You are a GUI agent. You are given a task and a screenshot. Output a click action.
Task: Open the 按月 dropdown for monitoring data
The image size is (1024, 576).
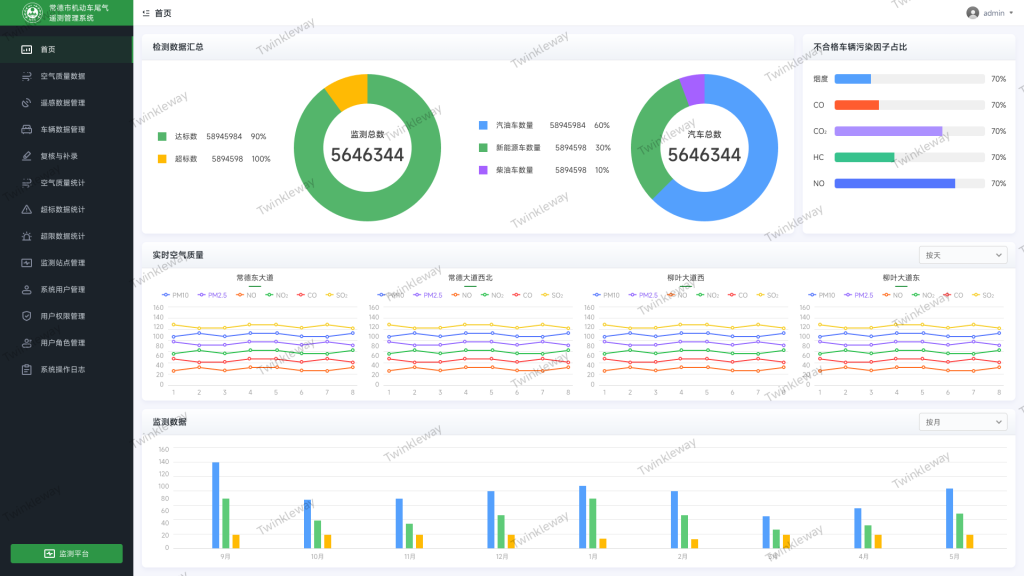tap(963, 422)
